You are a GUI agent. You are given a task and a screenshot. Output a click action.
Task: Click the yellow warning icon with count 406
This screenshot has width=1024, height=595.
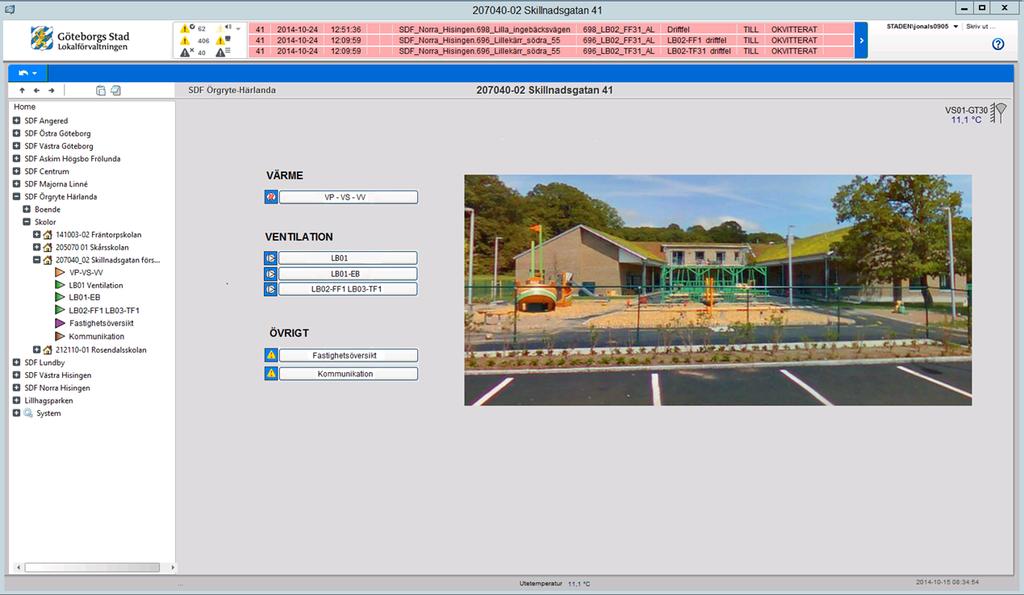pyautogui.click(x=185, y=40)
